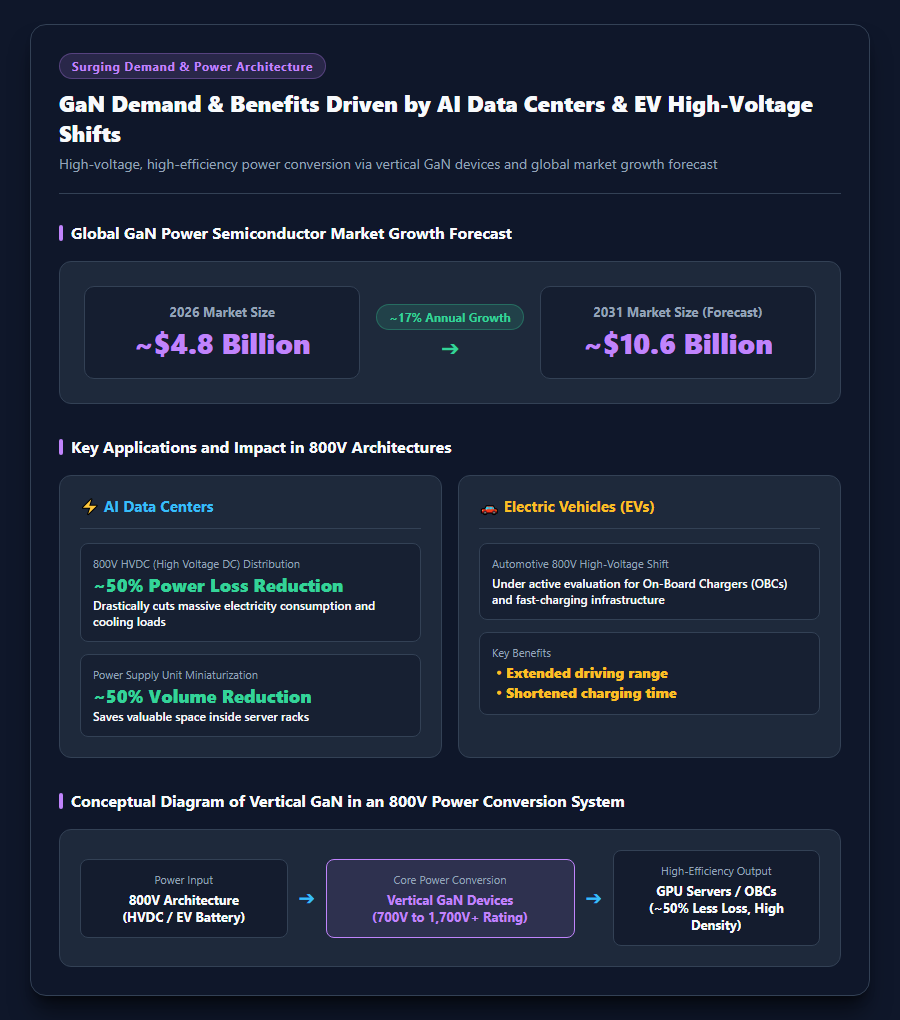Select the subtitle starting 'High-voltage, high-efficiency power conversion'

click(x=388, y=165)
